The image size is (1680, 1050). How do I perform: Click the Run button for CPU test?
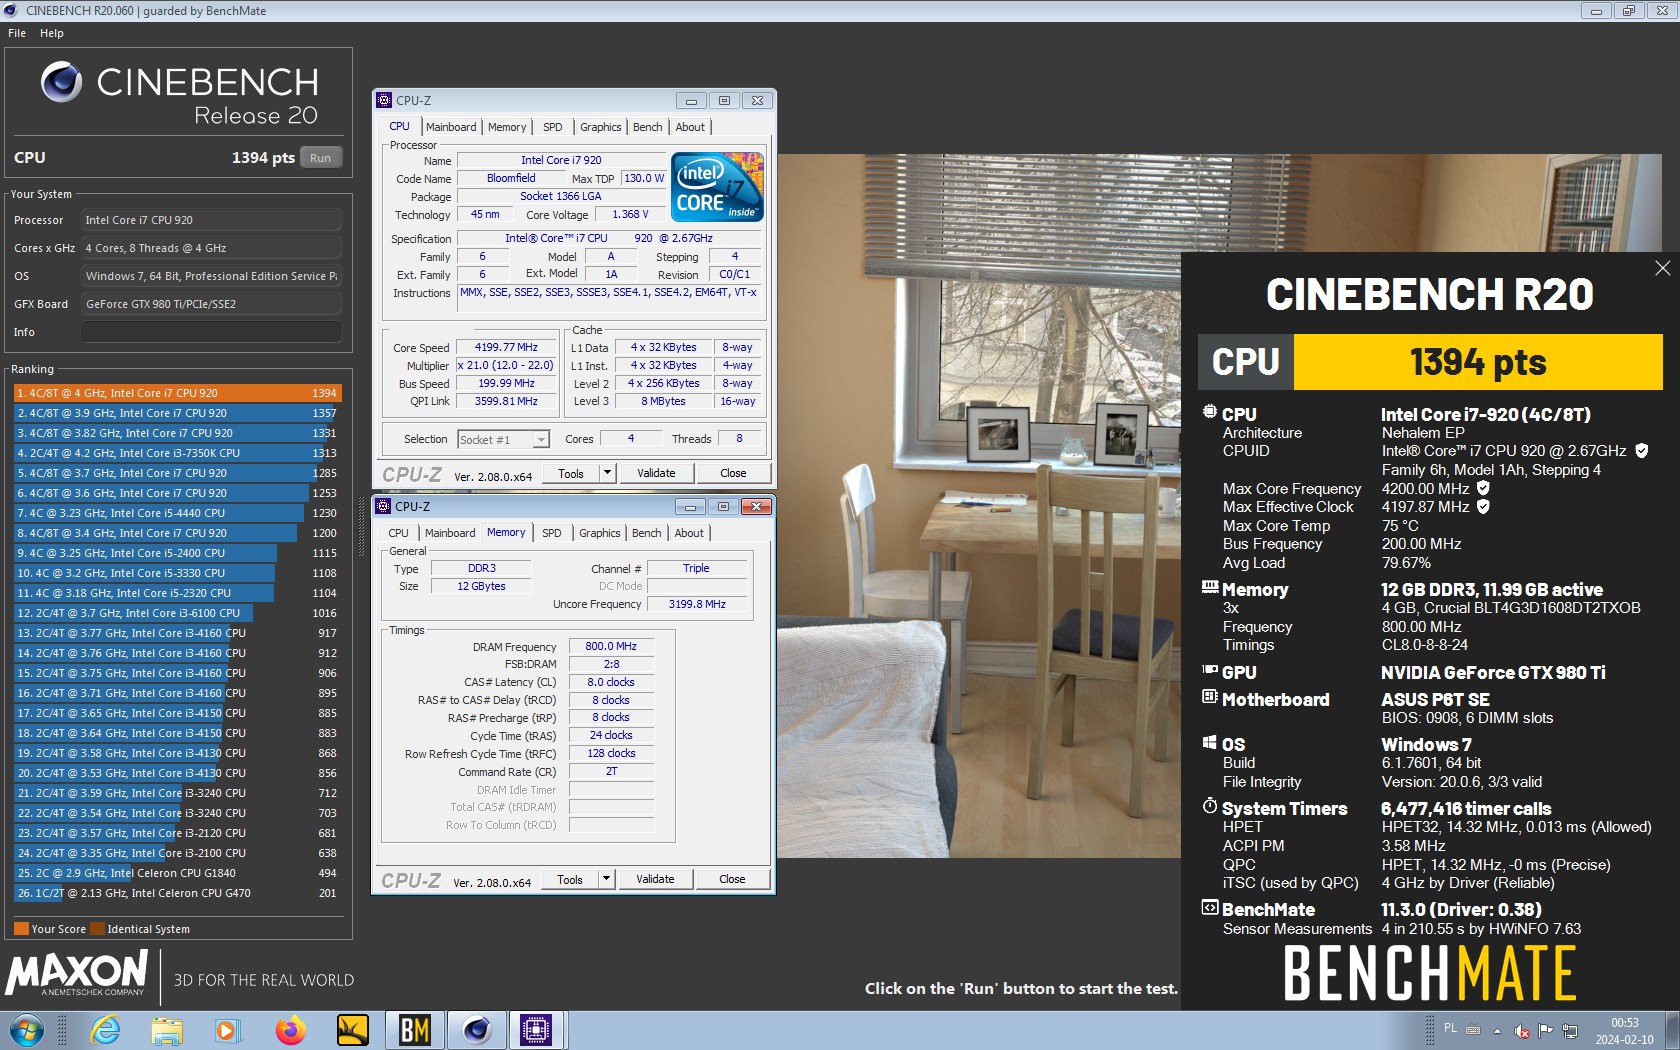(320, 158)
